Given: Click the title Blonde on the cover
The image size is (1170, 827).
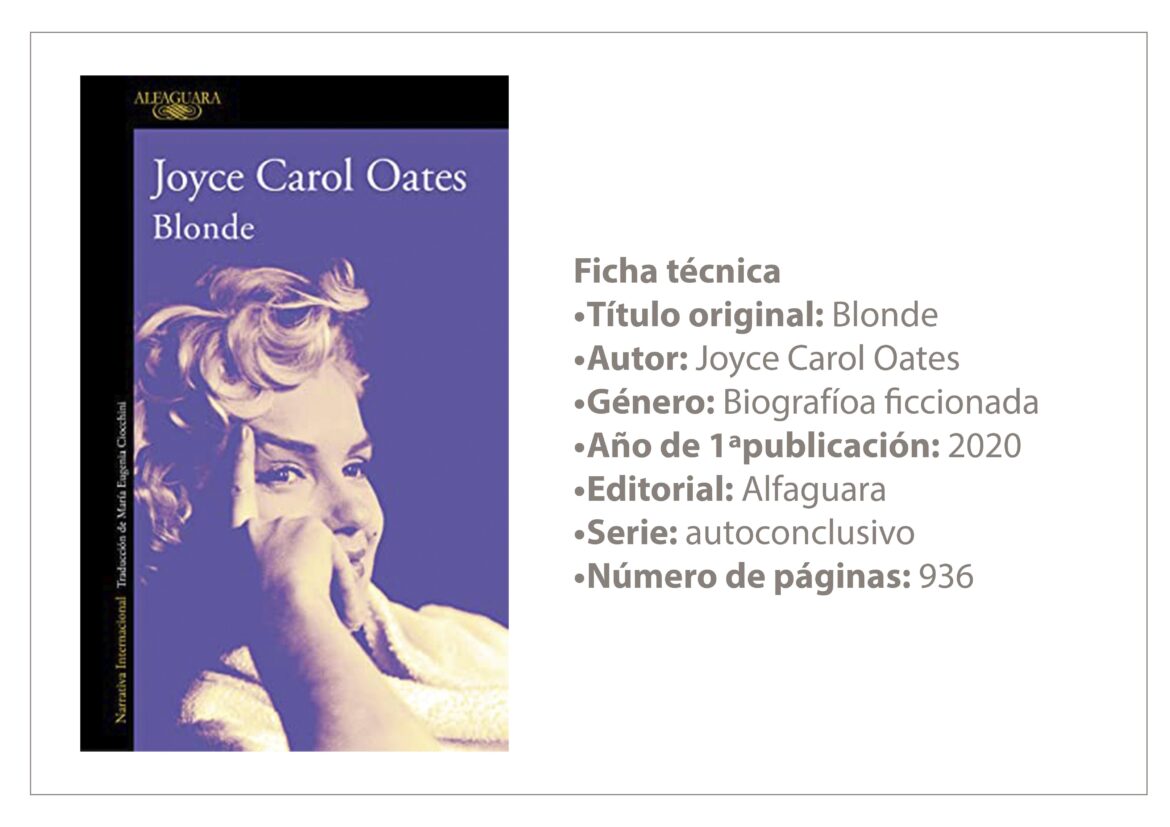Looking at the screenshot, I should (x=203, y=228).
